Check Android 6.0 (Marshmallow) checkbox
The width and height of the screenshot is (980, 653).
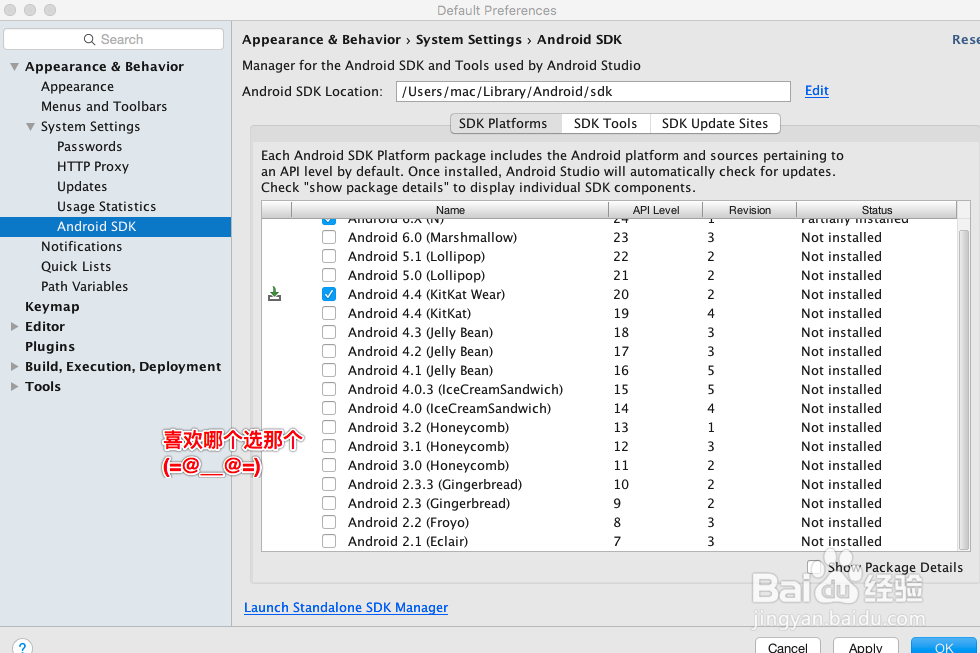(x=329, y=237)
